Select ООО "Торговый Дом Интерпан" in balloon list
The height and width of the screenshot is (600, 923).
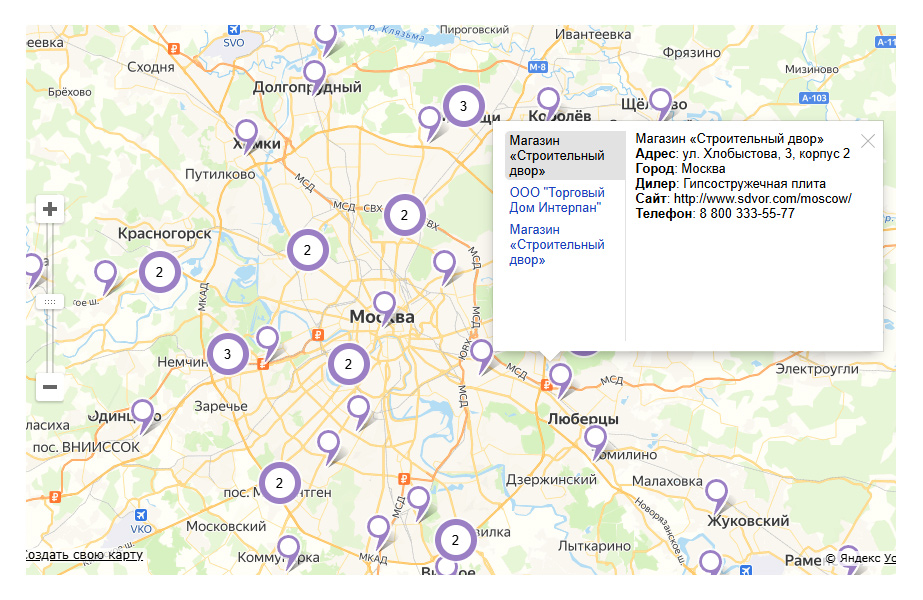pyautogui.click(x=557, y=200)
